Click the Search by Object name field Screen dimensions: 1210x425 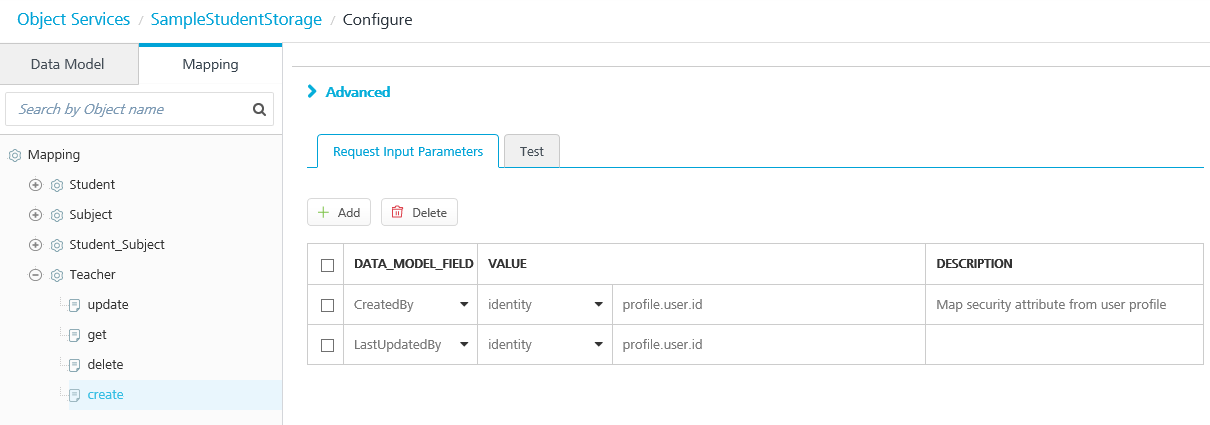click(128, 109)
